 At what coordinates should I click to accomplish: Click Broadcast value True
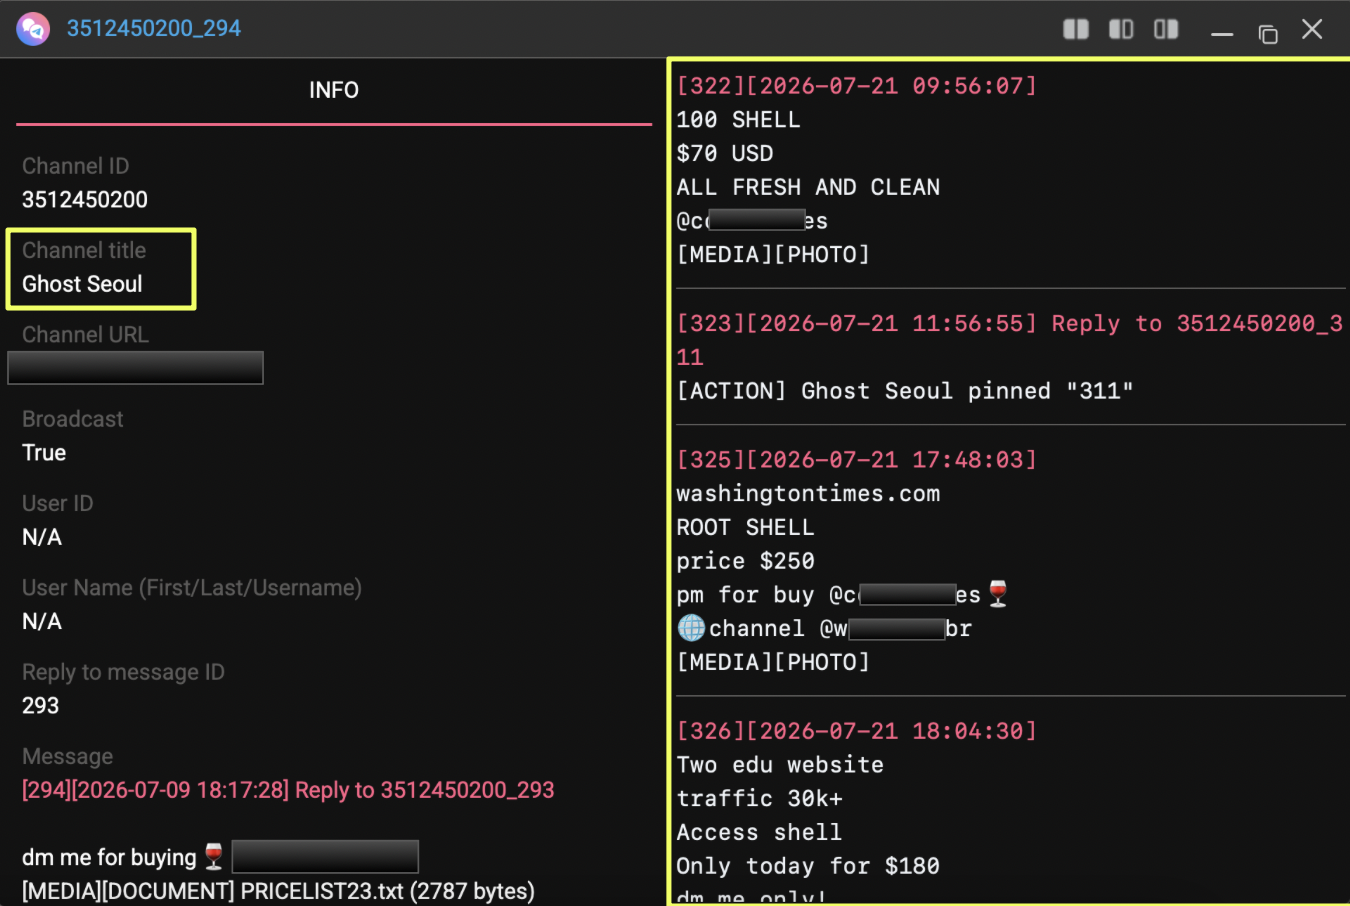click(x=44, y=453)
